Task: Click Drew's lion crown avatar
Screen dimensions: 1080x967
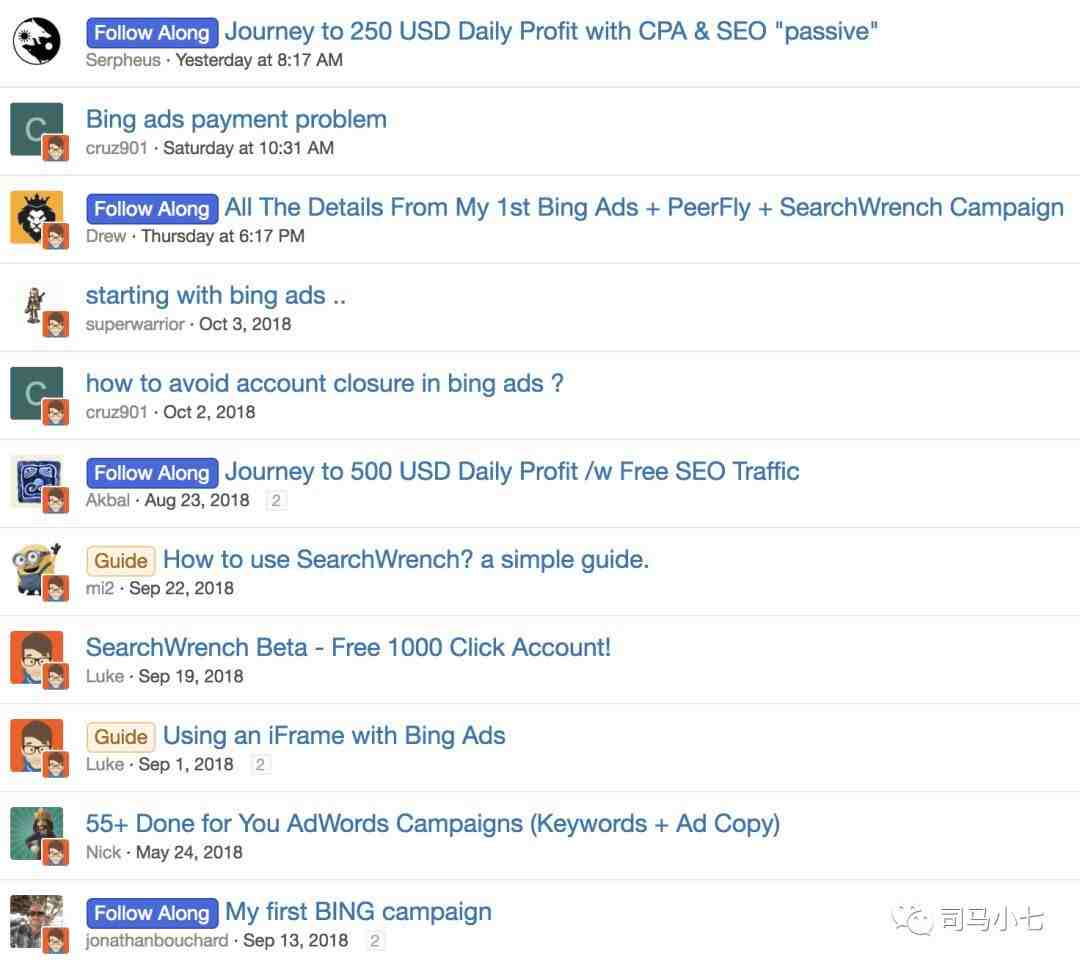Action: pyautogui.click(x=34, y=215)
